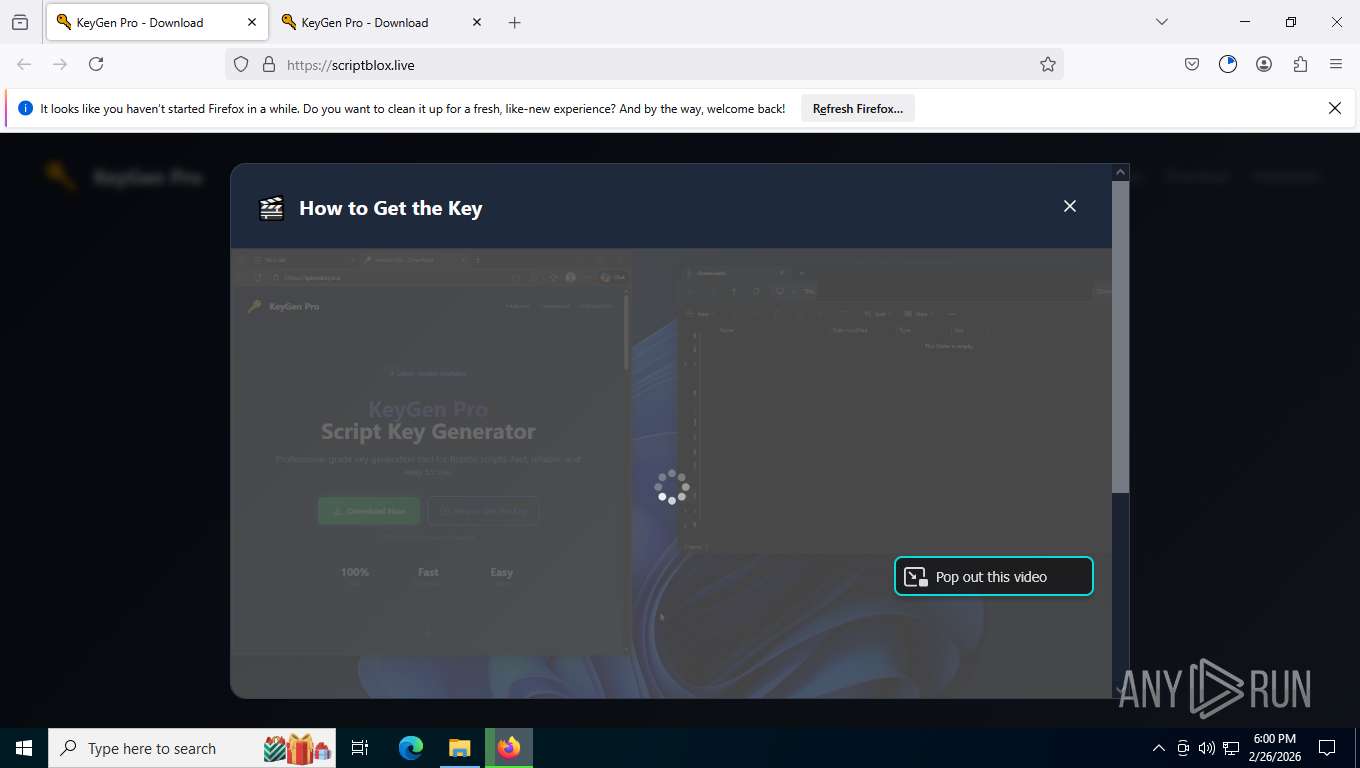
Task: Close the first KeyGen Pro tab
Action: 252,22
